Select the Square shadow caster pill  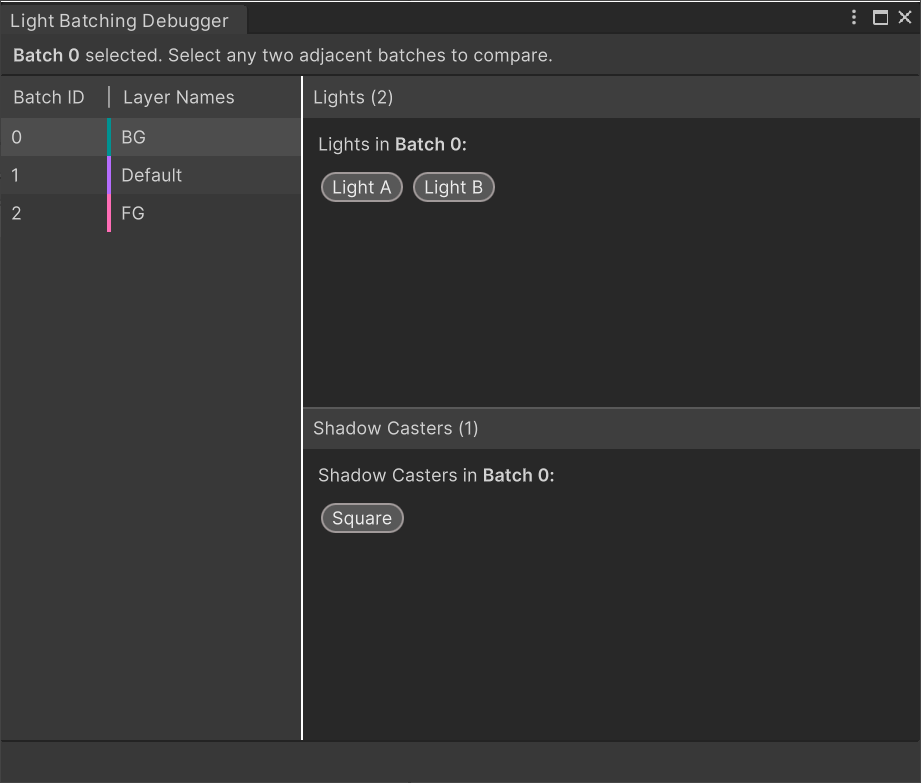(361, 518)
